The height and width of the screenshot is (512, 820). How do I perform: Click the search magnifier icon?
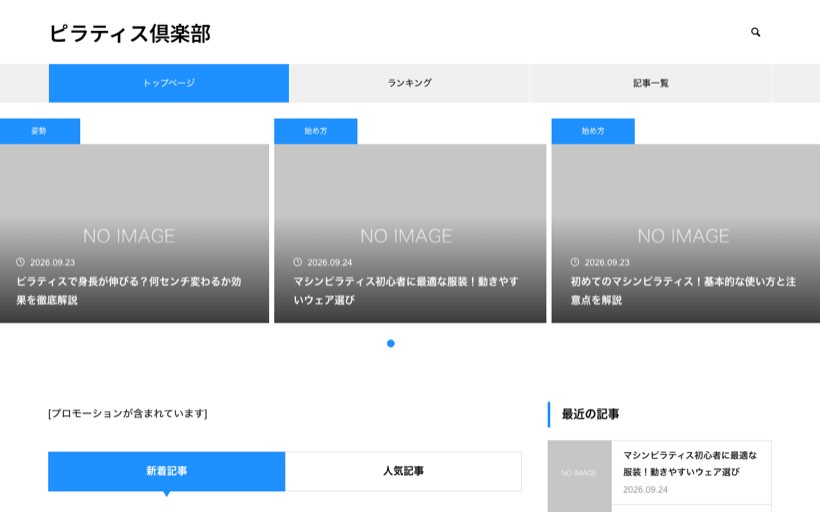pos(755,32)
